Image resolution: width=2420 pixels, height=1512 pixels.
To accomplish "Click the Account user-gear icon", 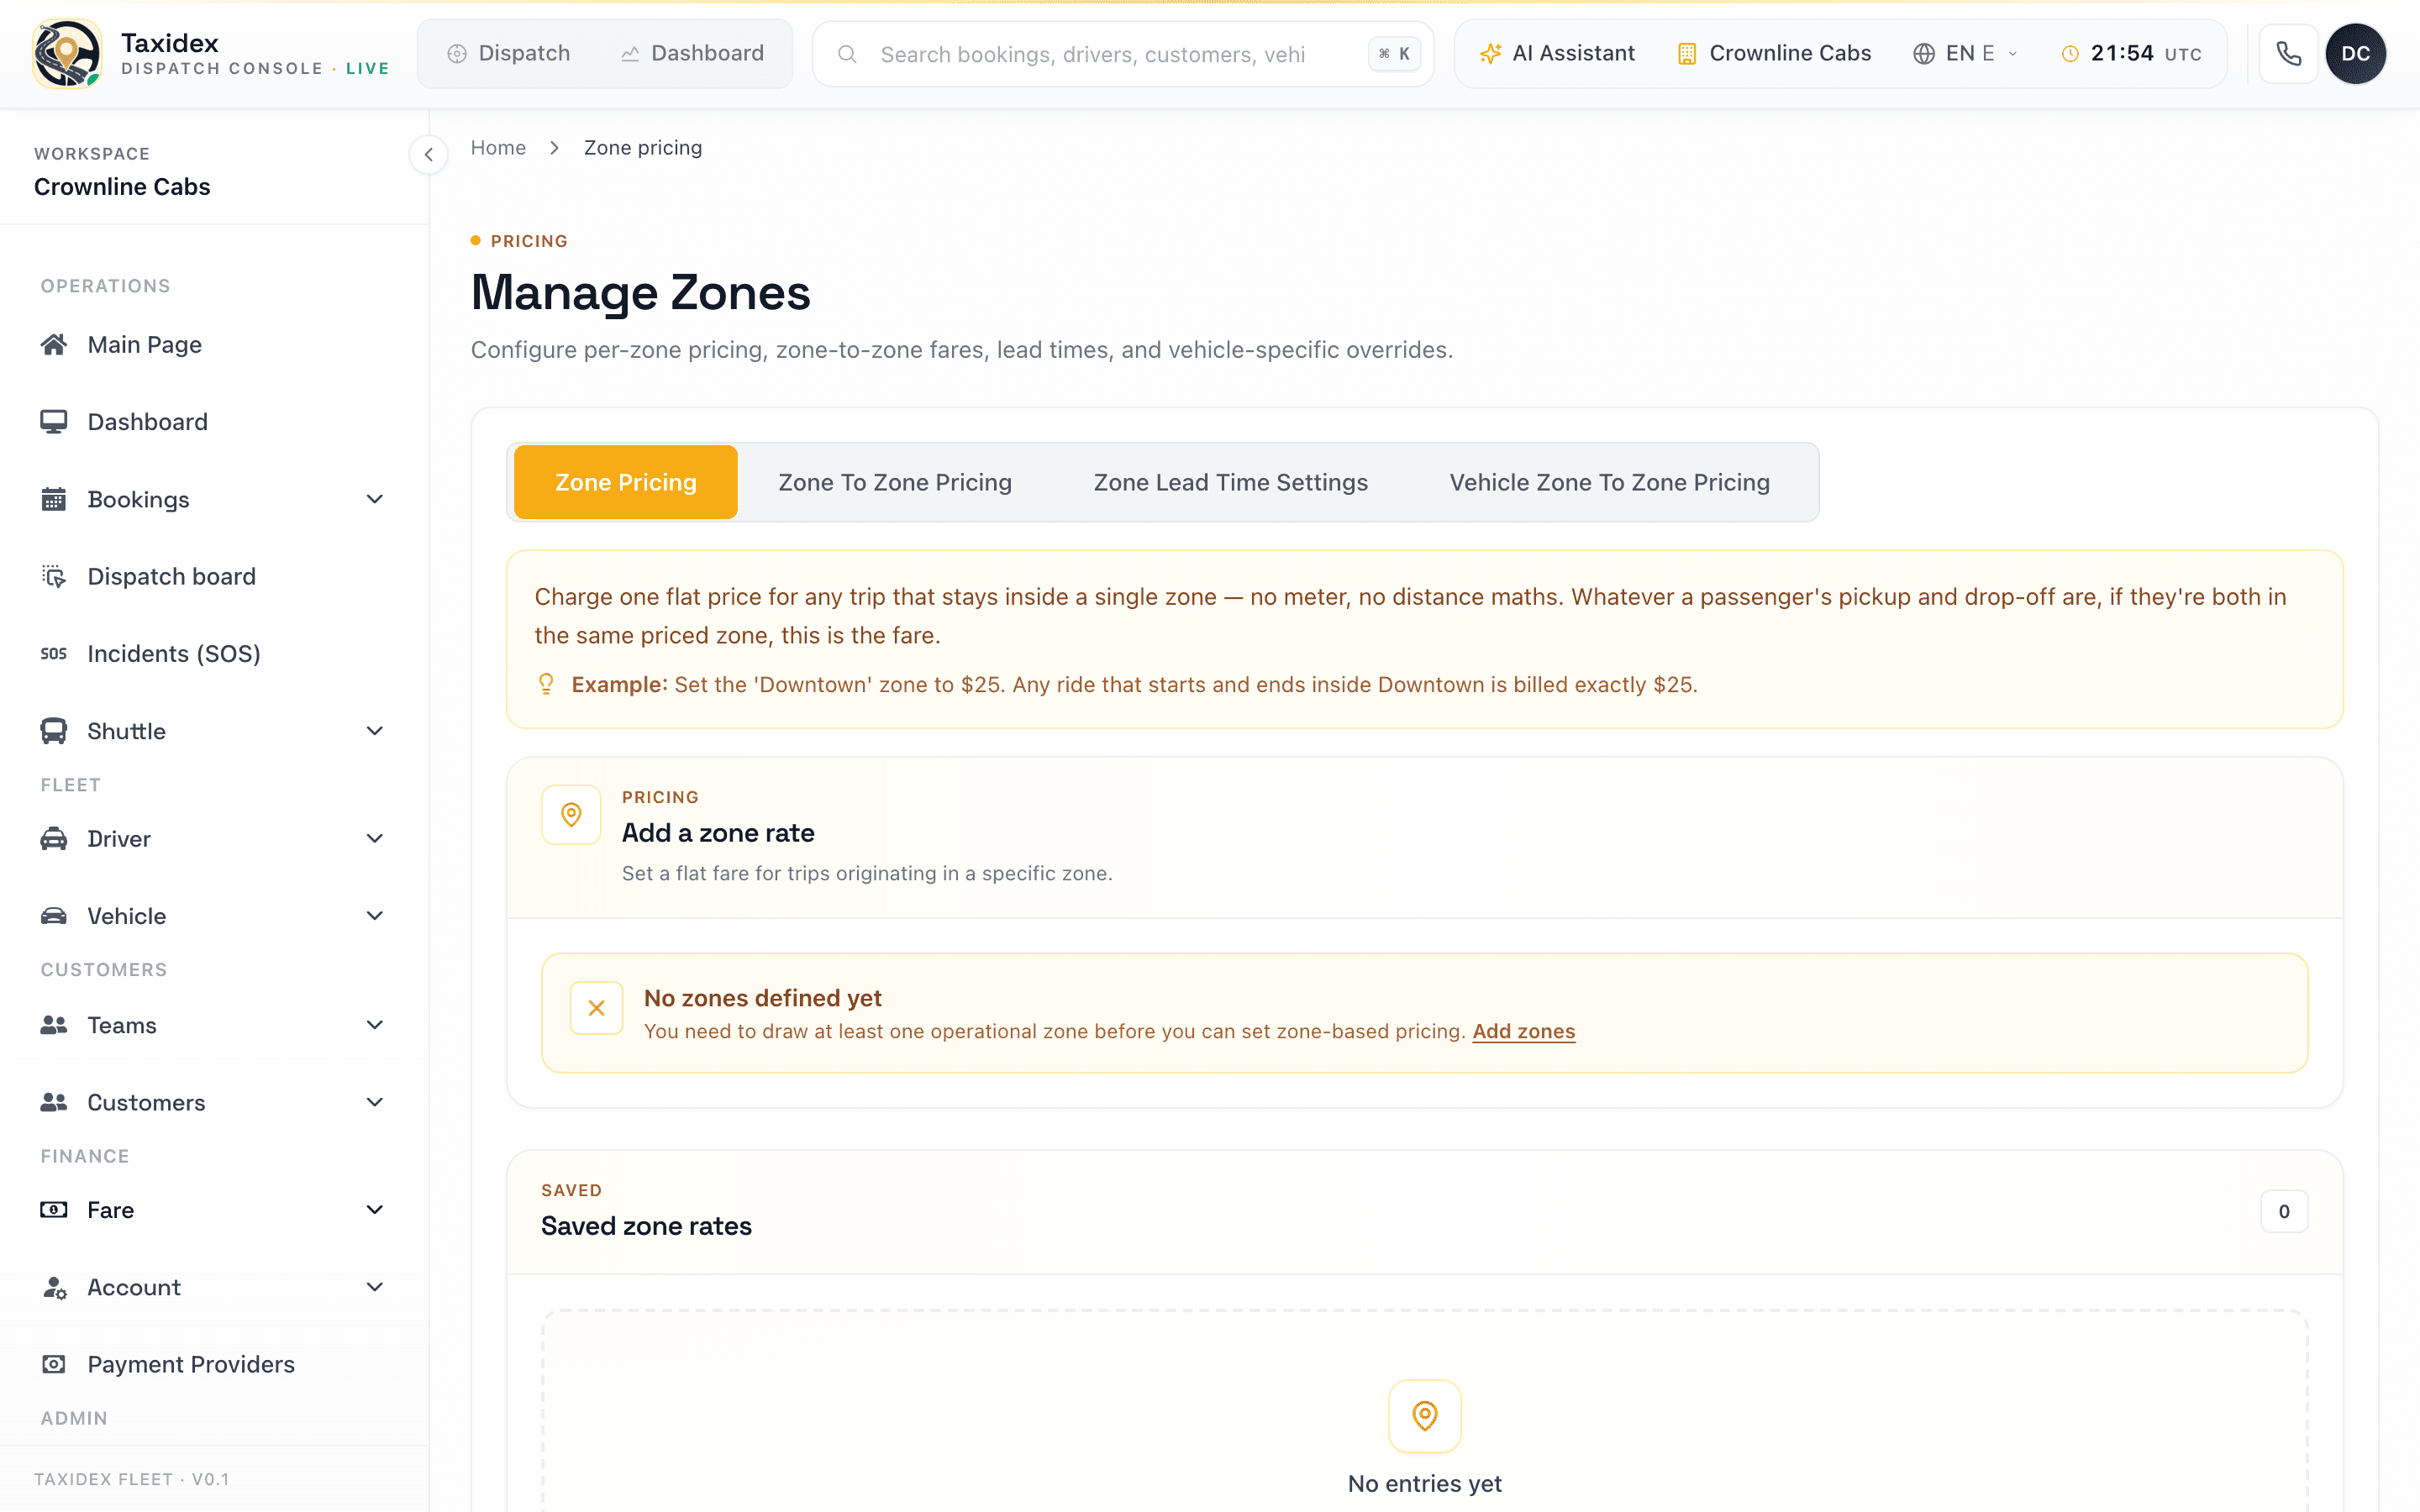I will click(54, 1287).
